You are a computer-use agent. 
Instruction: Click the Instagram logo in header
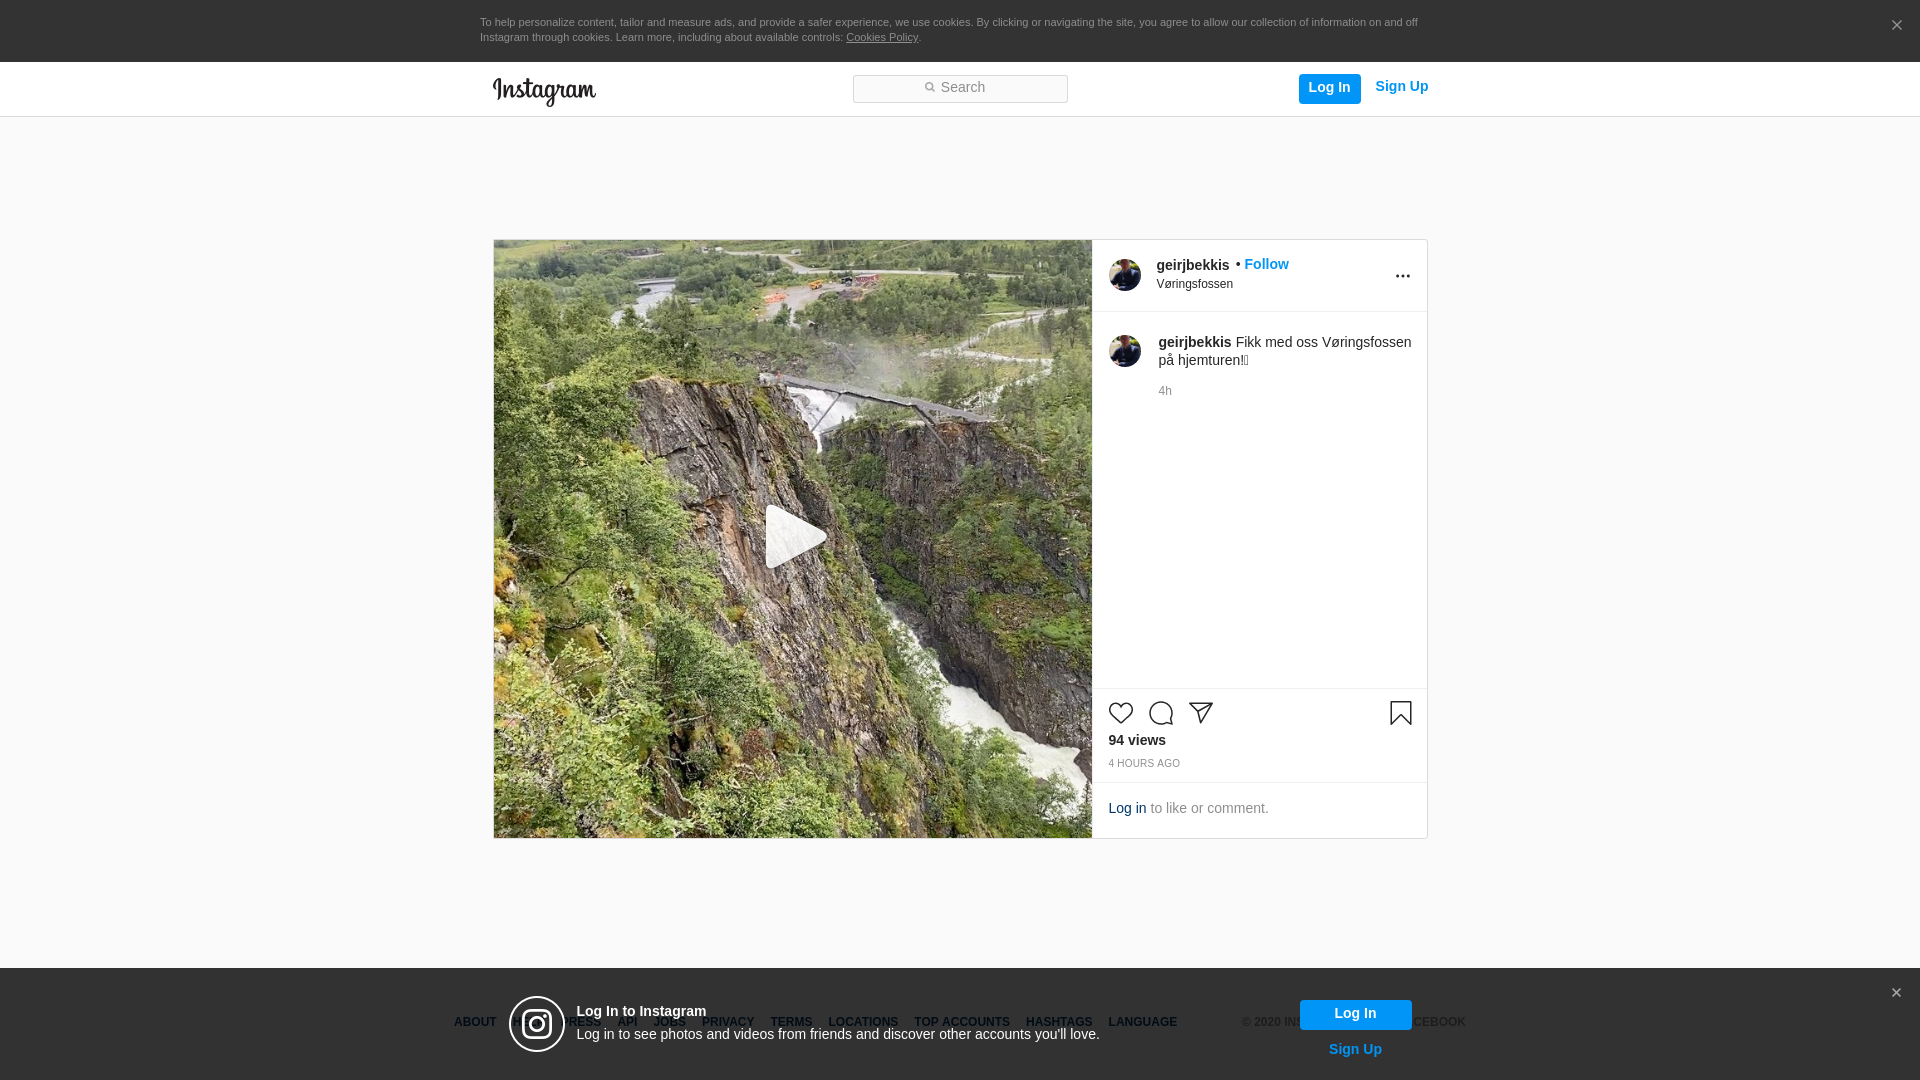(544, 91)
